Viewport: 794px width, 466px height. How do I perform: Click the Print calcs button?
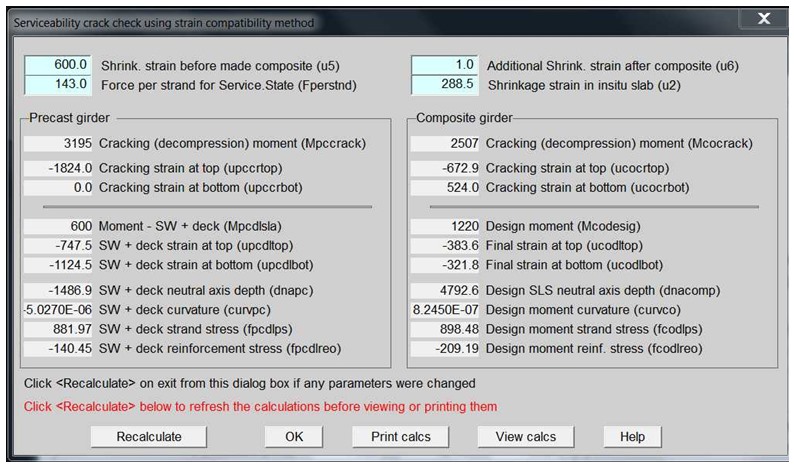pos(401,437)
